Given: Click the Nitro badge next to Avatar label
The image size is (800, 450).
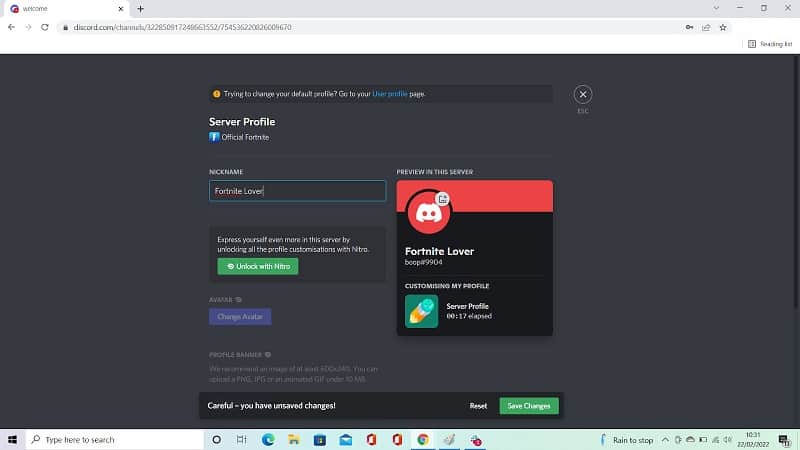Looking at the screenshot, I should click(239, 300).
